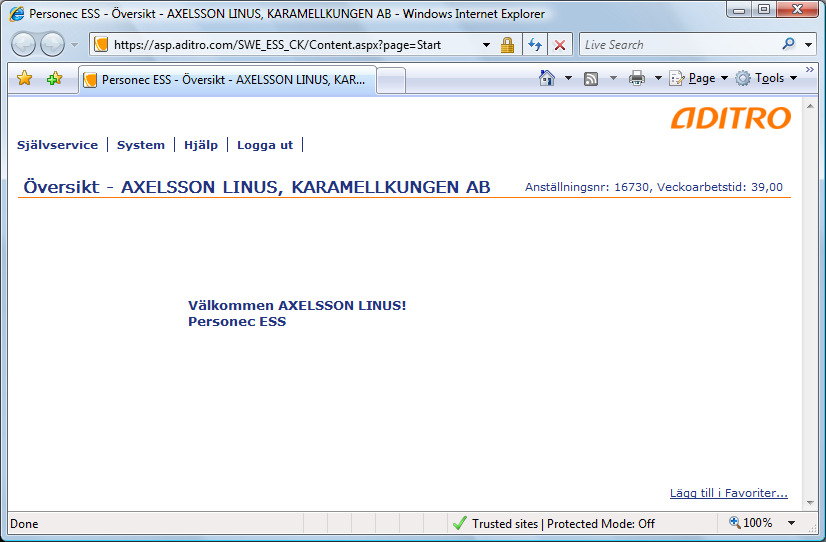Click Logga ut to log out
The height and width of the screenshot is (542, 826).
tap(265, 145)
